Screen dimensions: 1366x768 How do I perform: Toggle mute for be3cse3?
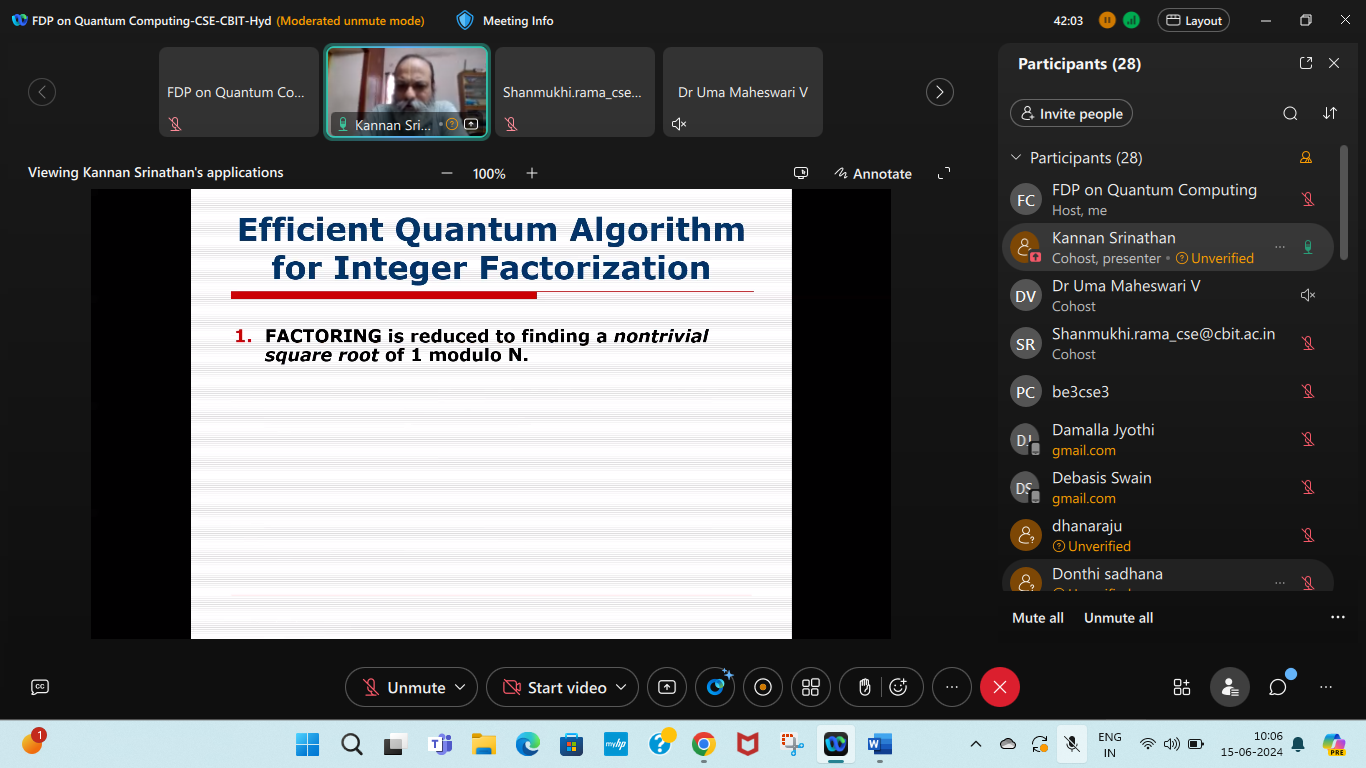point(1307,391)
